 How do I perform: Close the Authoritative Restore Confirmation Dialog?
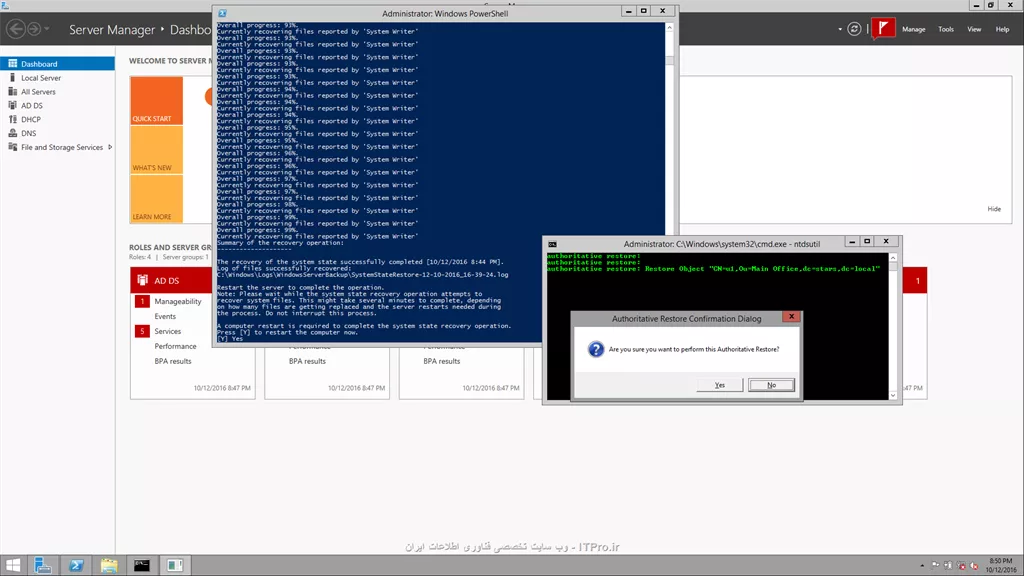coord(792,317)
